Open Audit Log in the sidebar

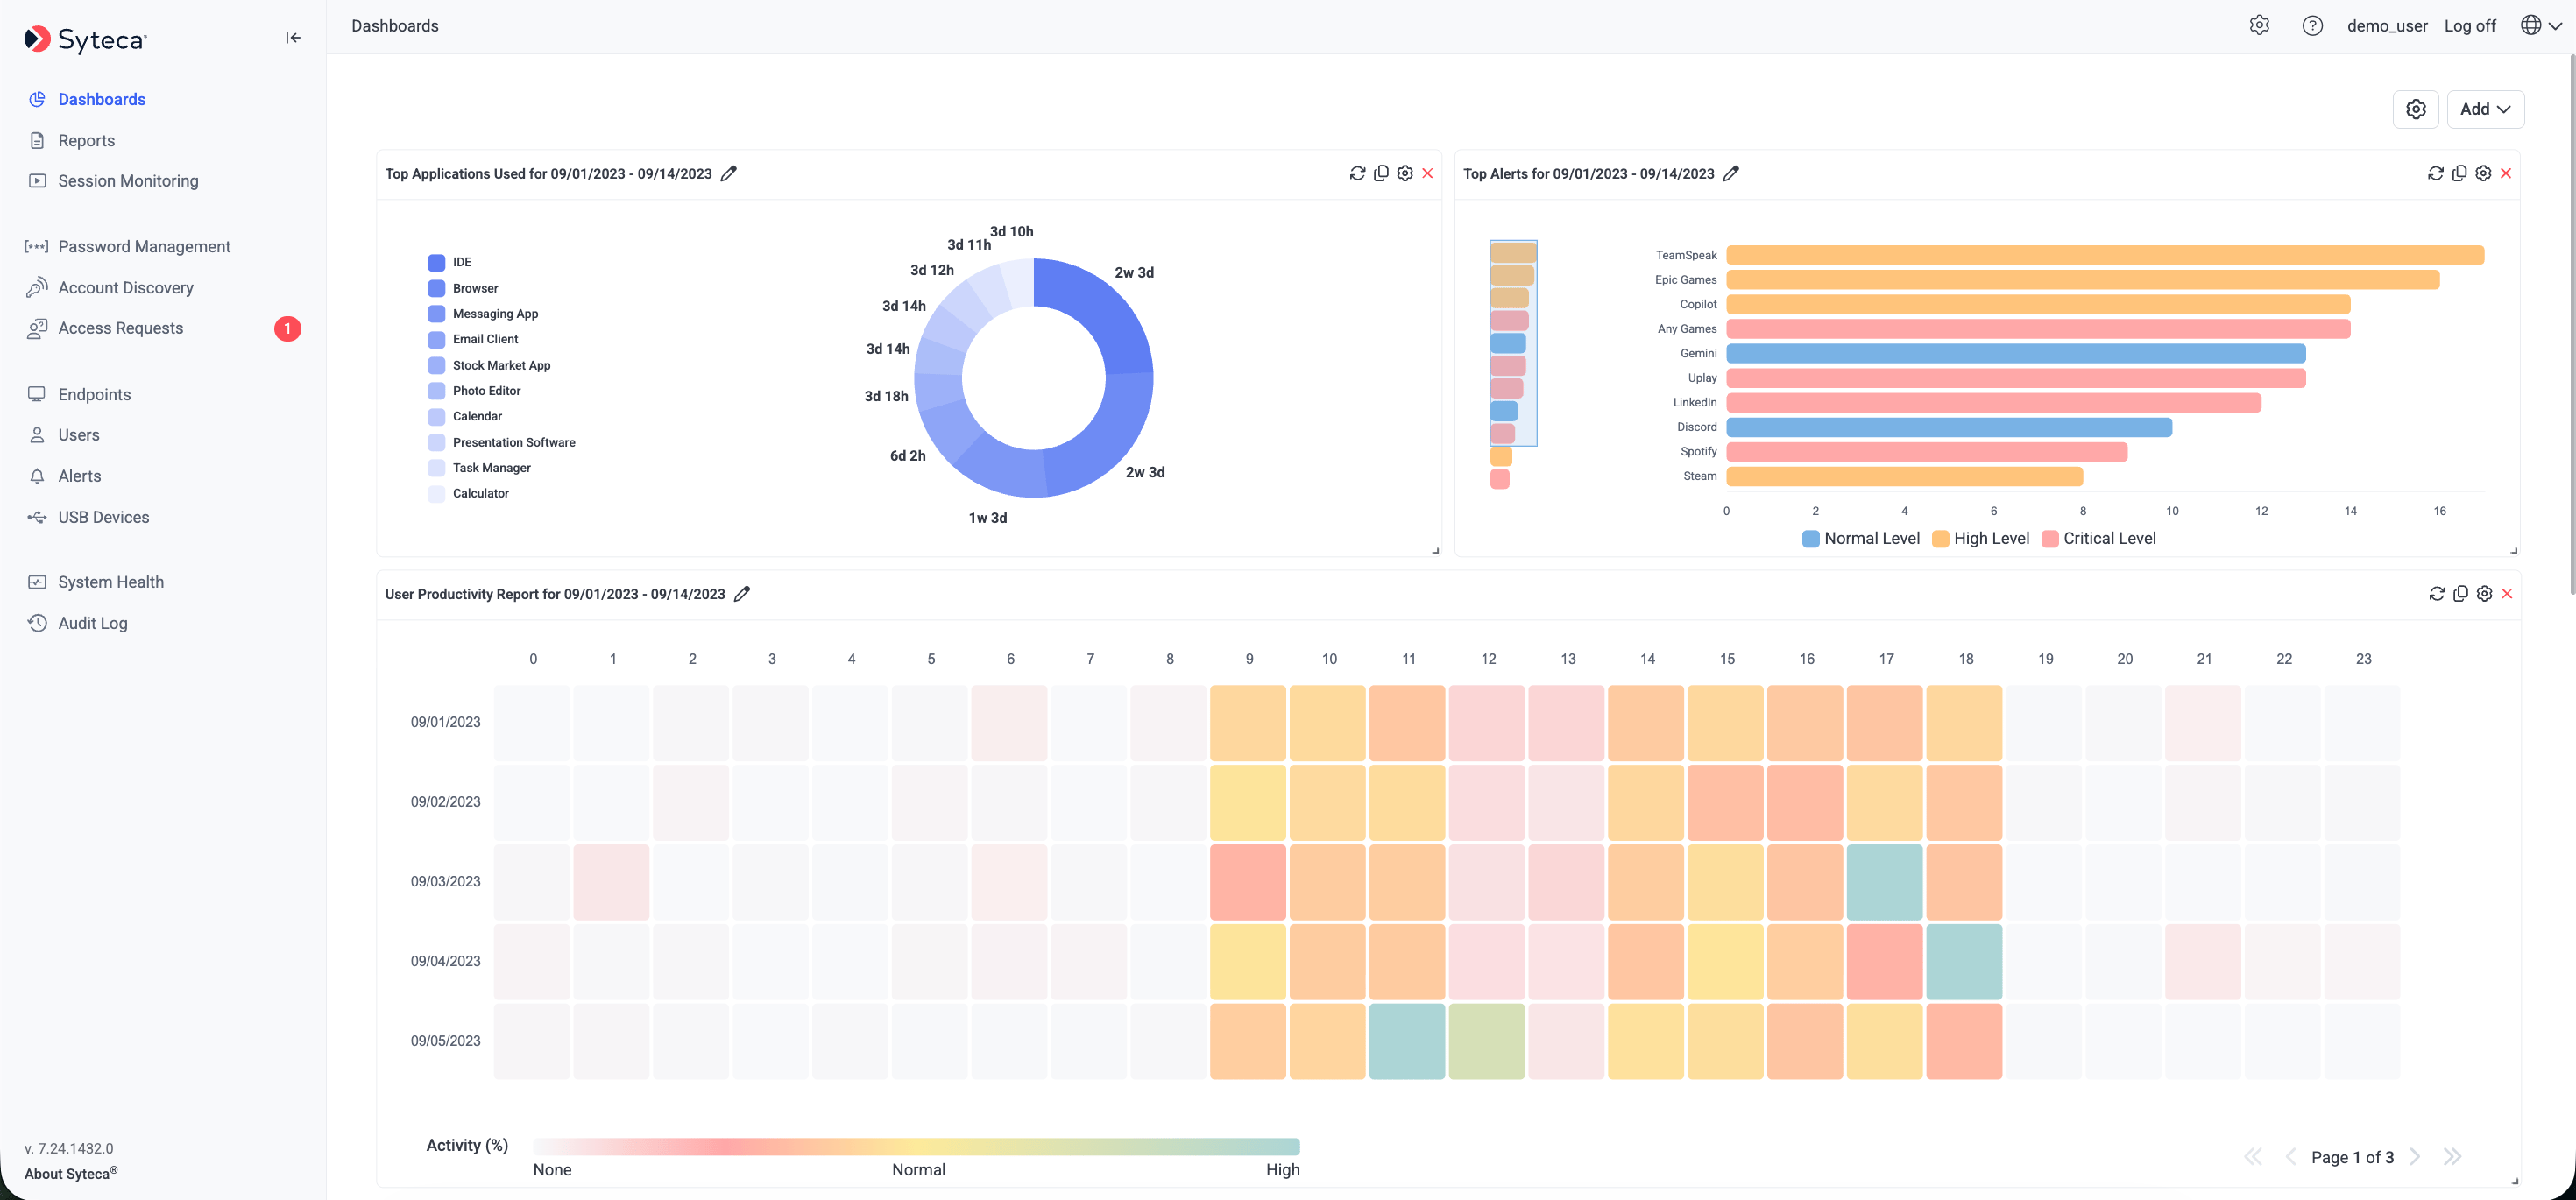pyautogui.click(x=93, y=623)
